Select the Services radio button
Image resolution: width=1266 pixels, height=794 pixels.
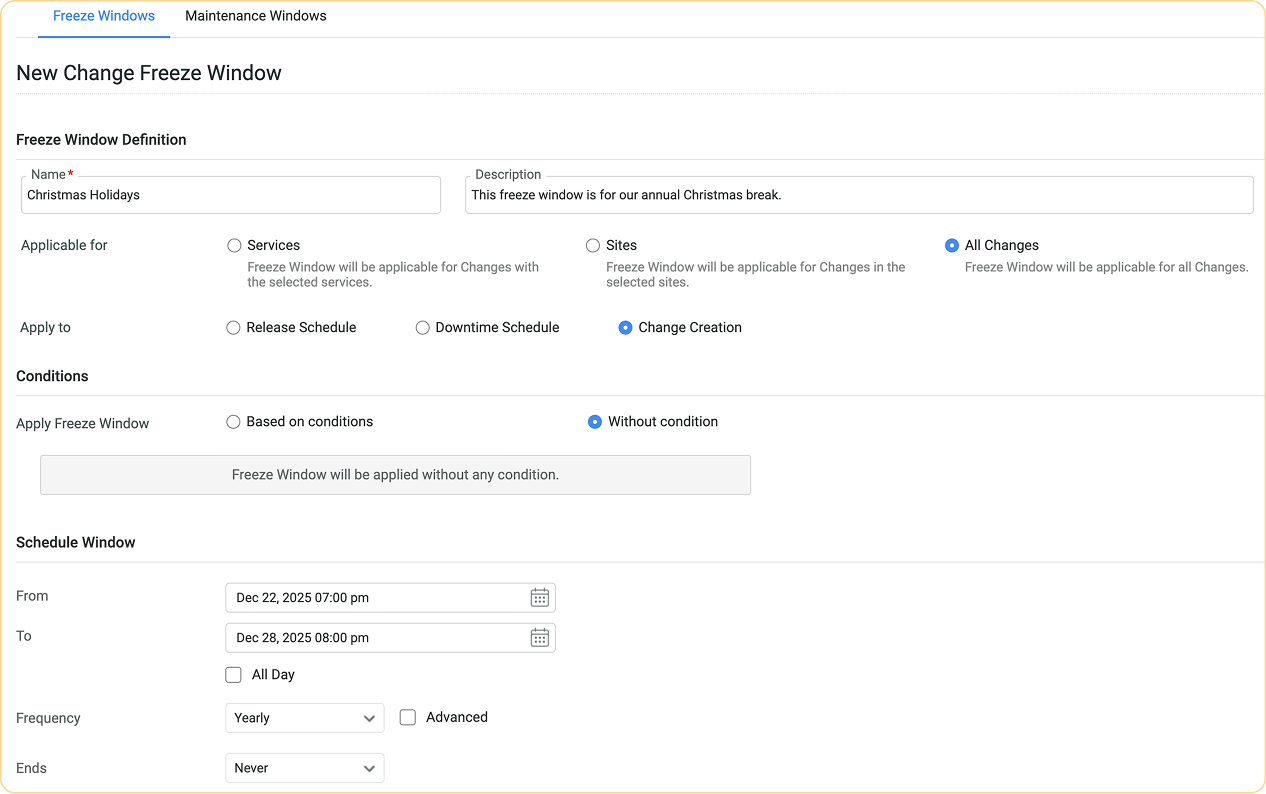tap(233, 245)
